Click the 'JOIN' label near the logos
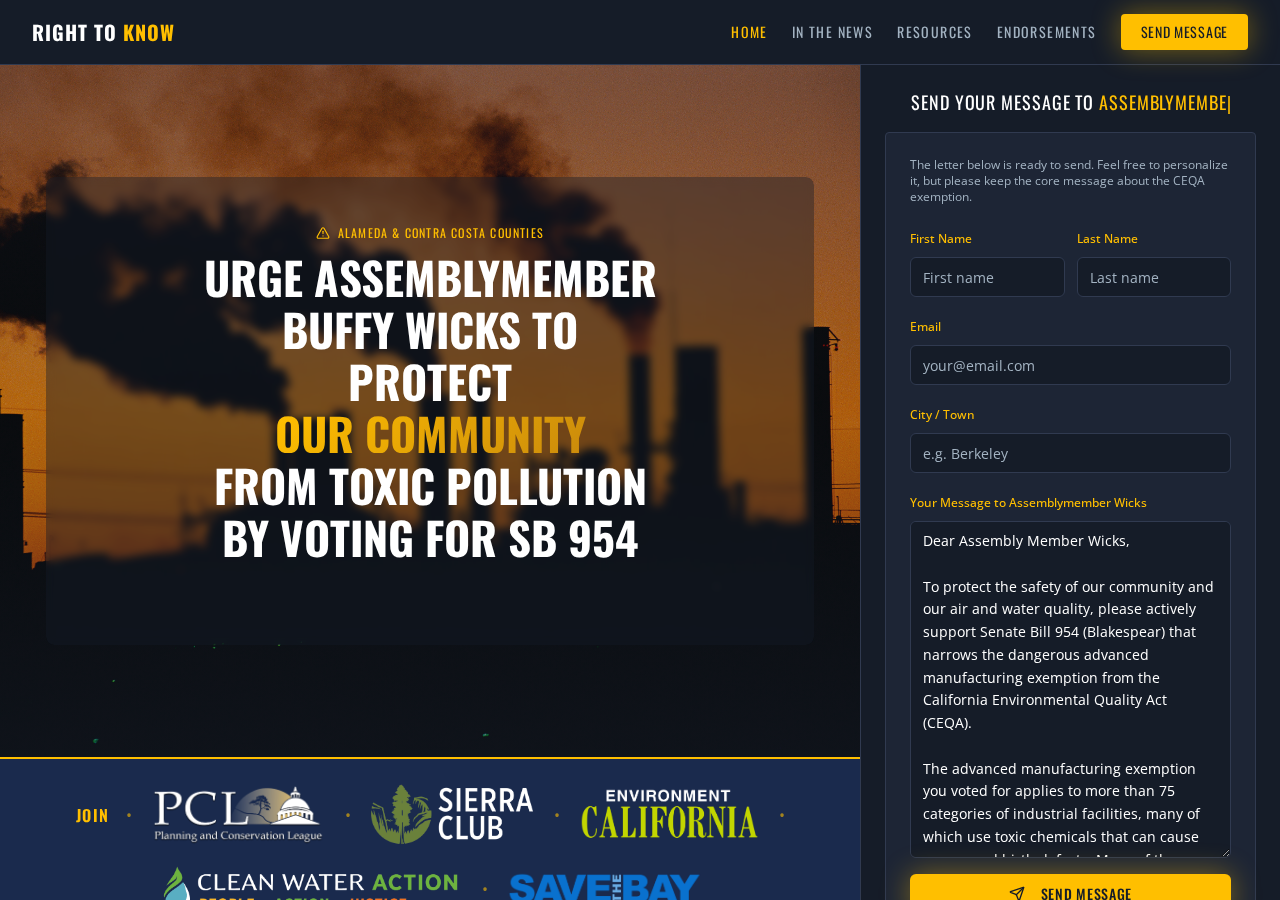The image size is (1280, 900). click(92, 815)
